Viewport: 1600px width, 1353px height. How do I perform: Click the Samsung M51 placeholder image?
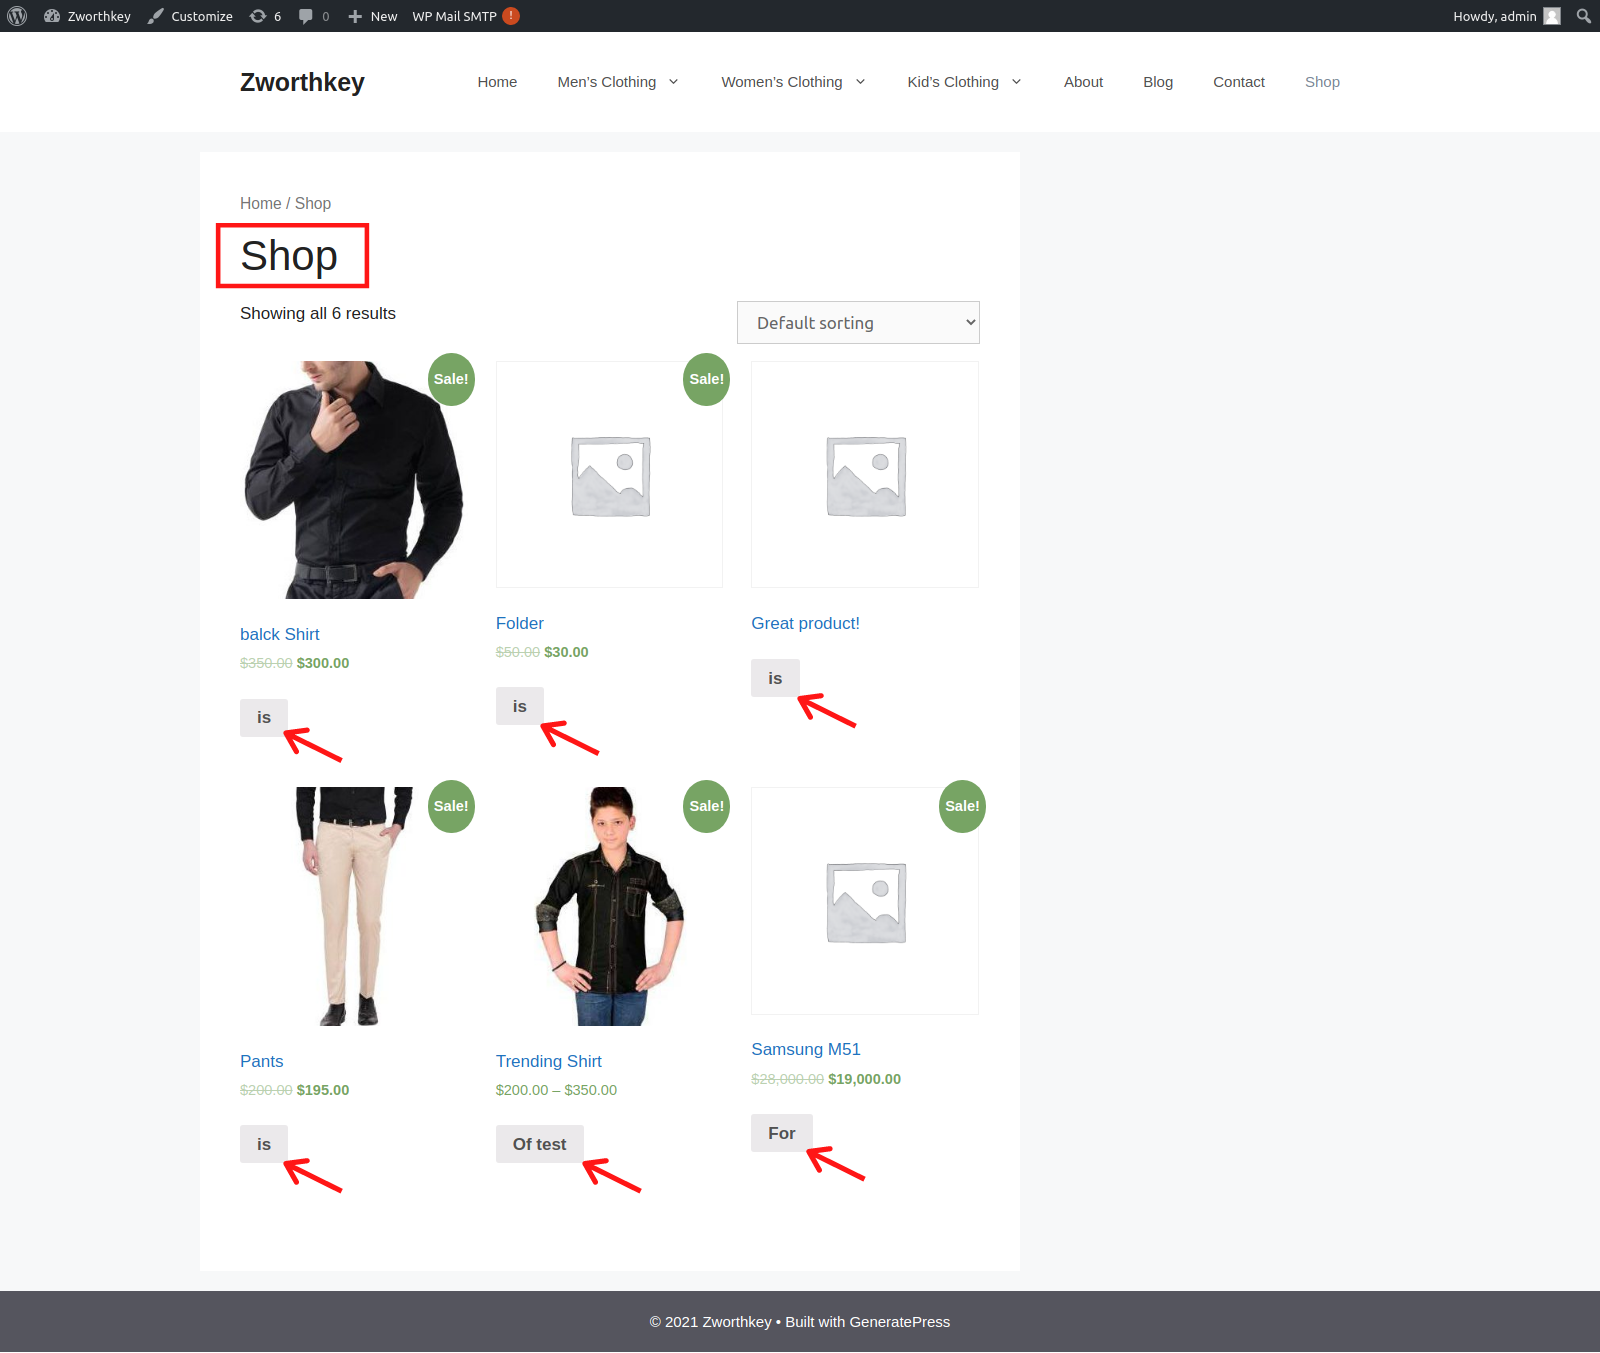click(x=865, y=901)
